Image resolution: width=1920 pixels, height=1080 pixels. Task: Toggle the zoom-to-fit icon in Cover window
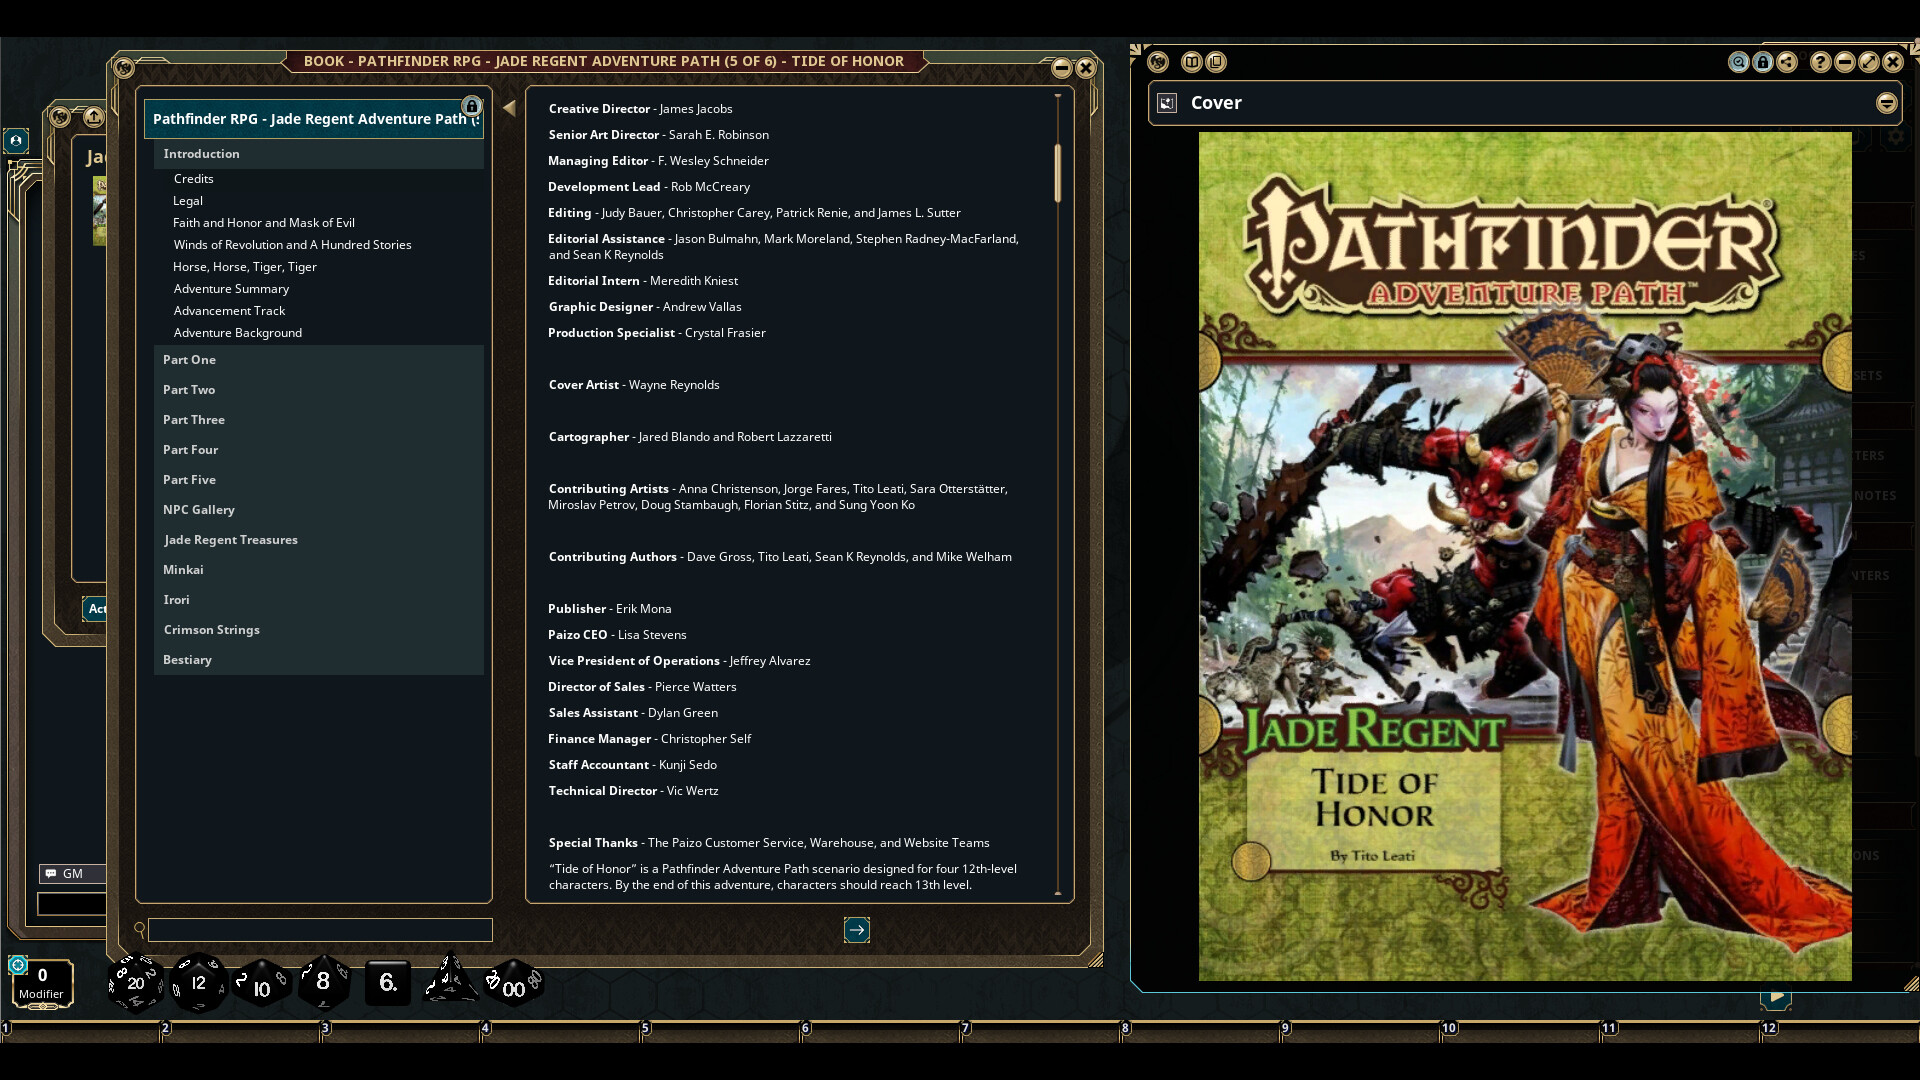(x=1739, y=62)
